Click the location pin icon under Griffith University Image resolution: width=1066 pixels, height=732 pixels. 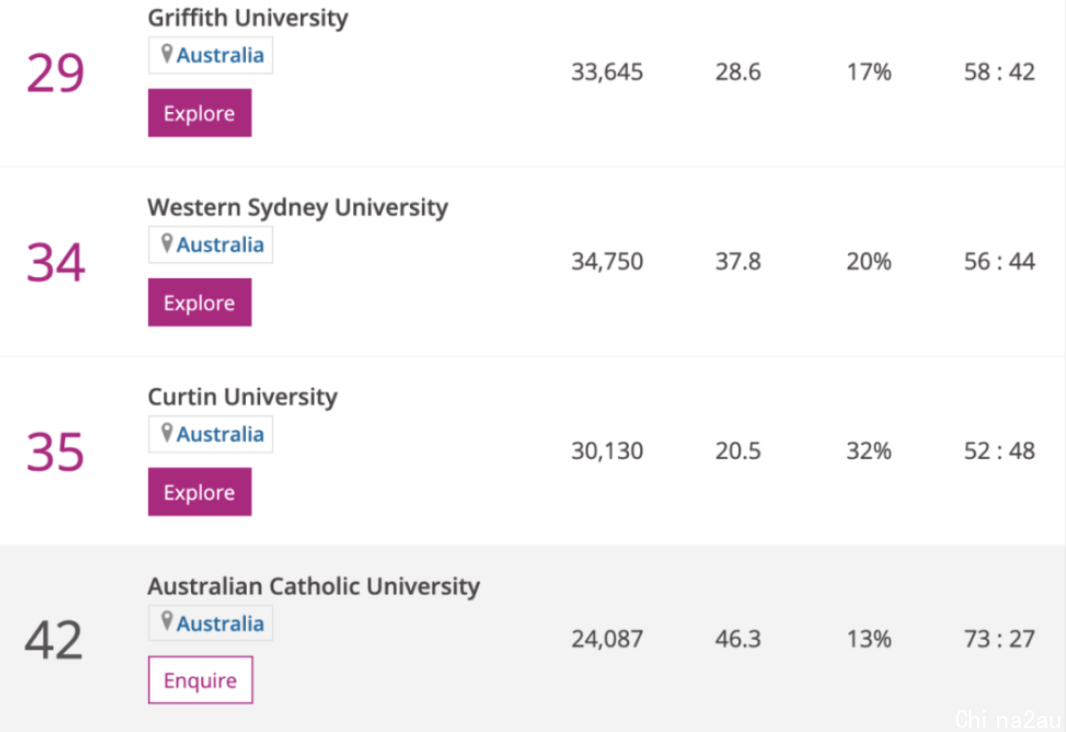167,54
